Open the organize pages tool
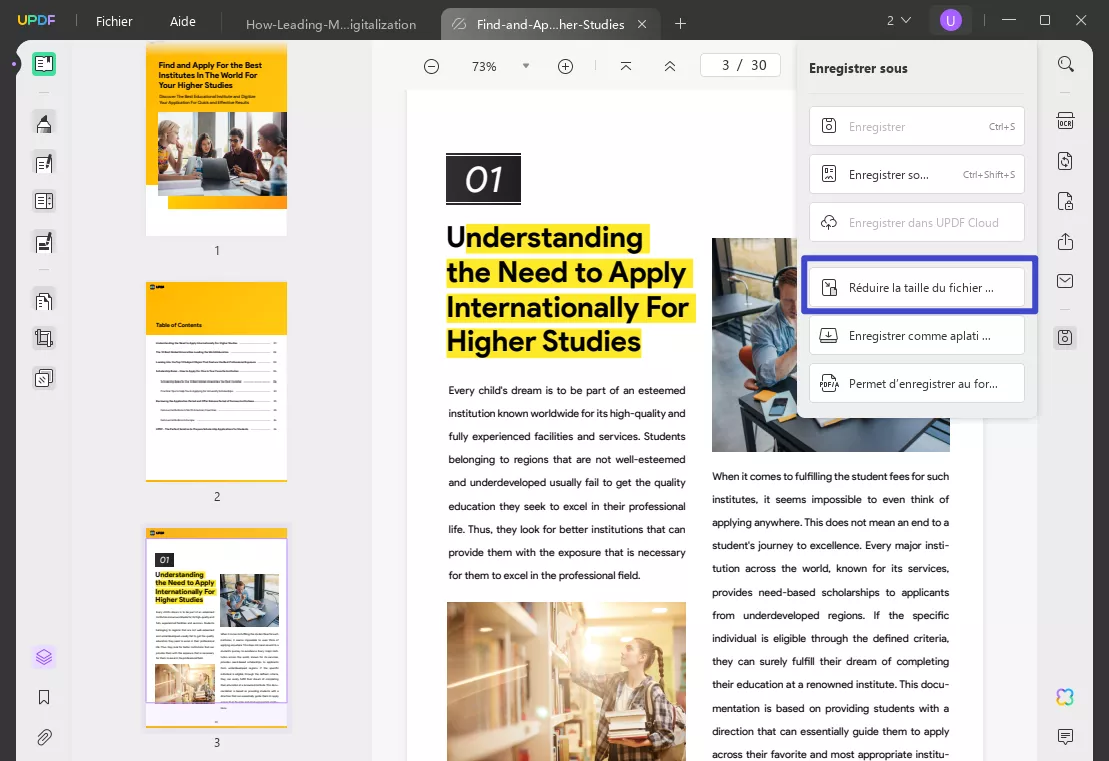Image resolution: width=1109 pixels, height=761 pixels. 42,299
